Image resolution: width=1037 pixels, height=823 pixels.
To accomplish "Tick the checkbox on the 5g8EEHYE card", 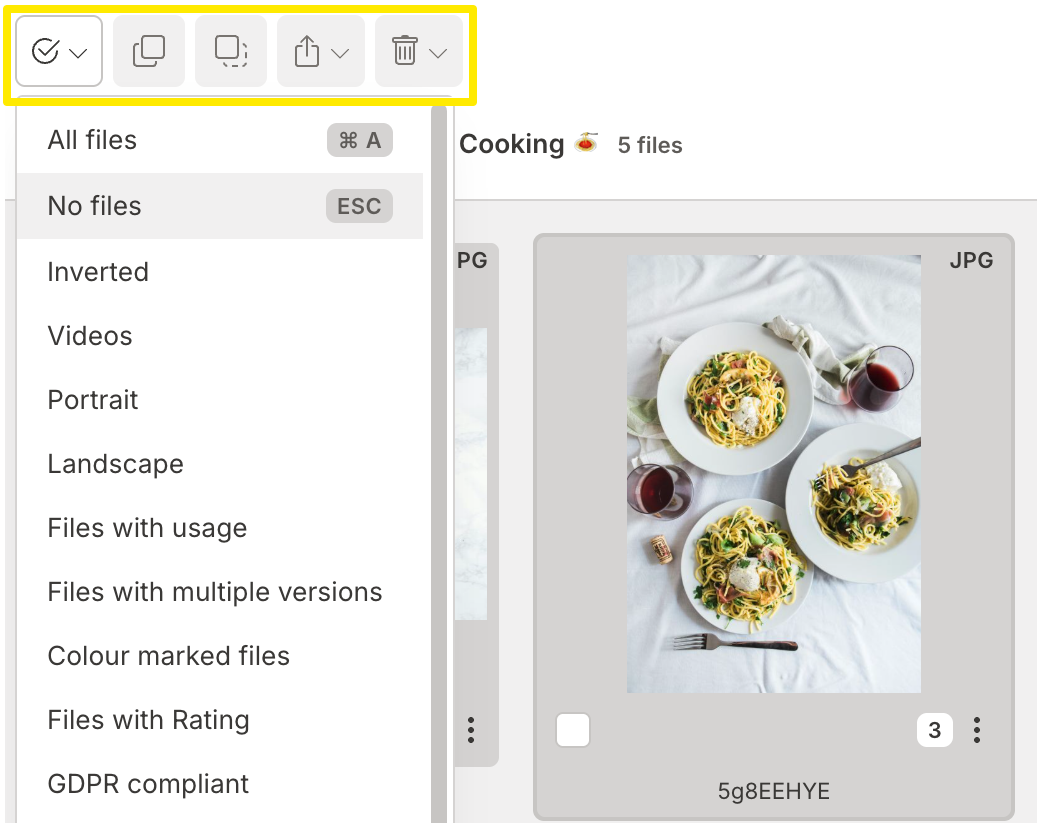I will click(573, 730).
